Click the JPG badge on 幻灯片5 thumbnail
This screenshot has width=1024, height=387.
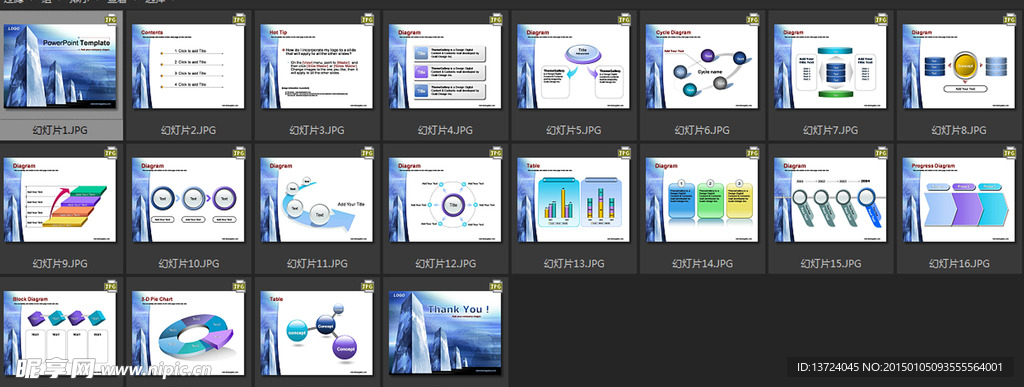[x=624, y=20]
